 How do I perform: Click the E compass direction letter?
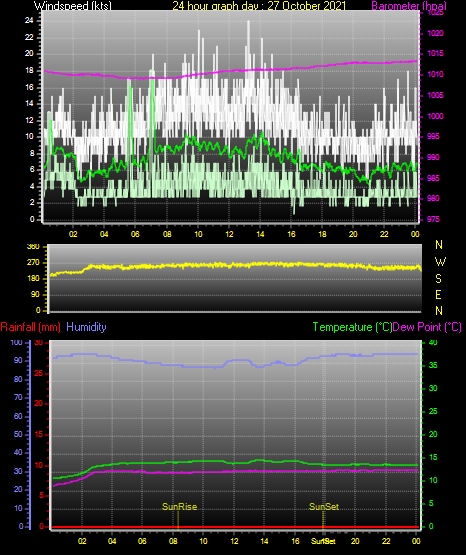438,294
